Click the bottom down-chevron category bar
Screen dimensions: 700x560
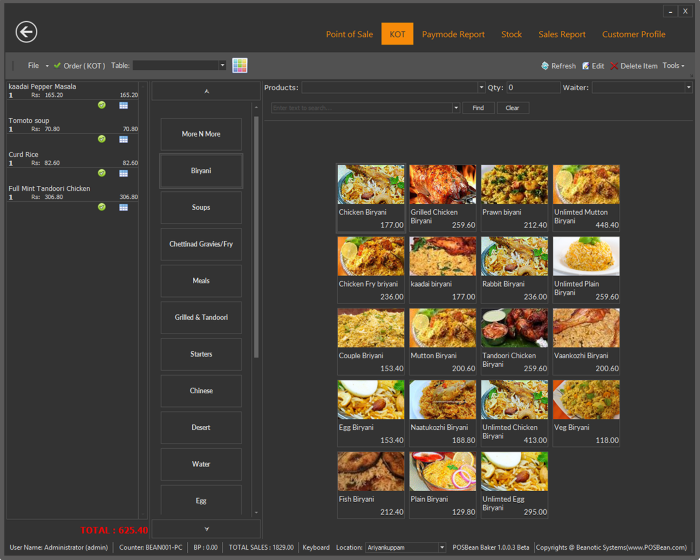[x=206, y=529]
